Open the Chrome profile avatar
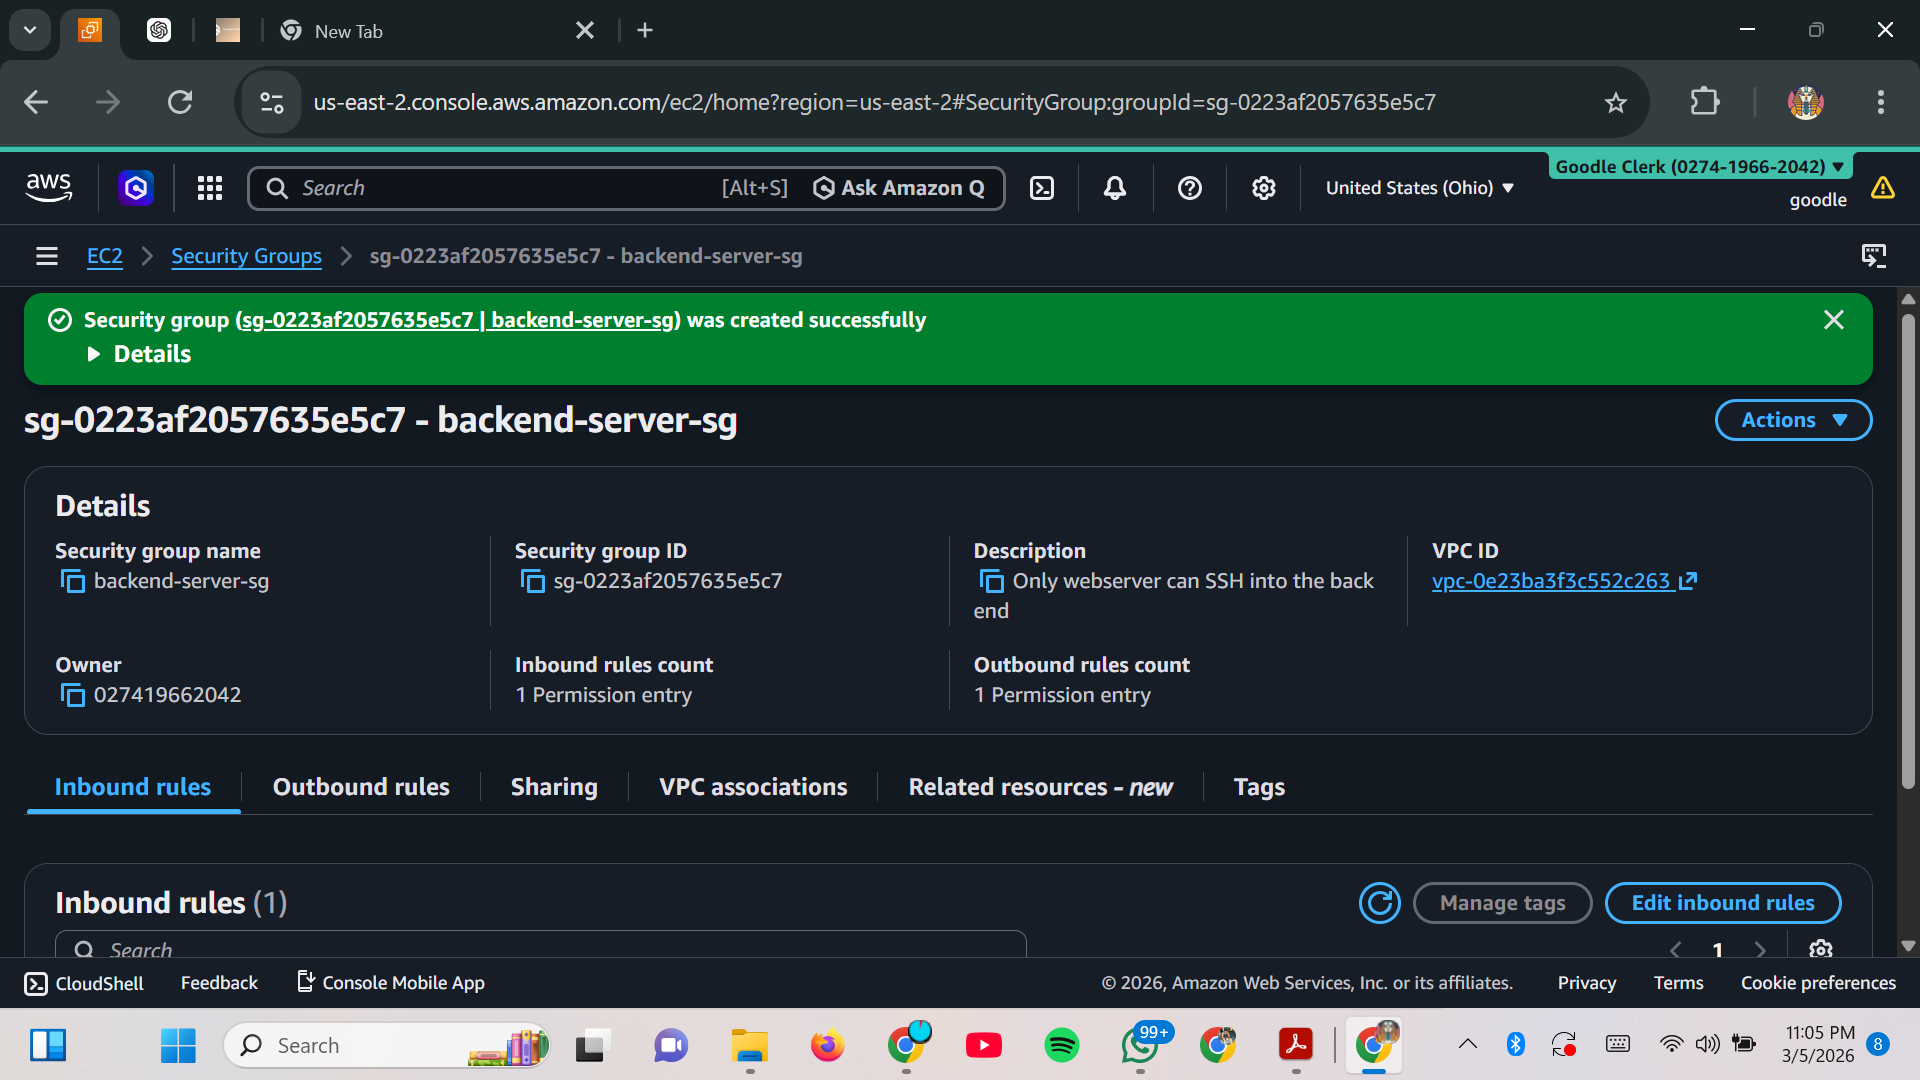 [1805, 102]
